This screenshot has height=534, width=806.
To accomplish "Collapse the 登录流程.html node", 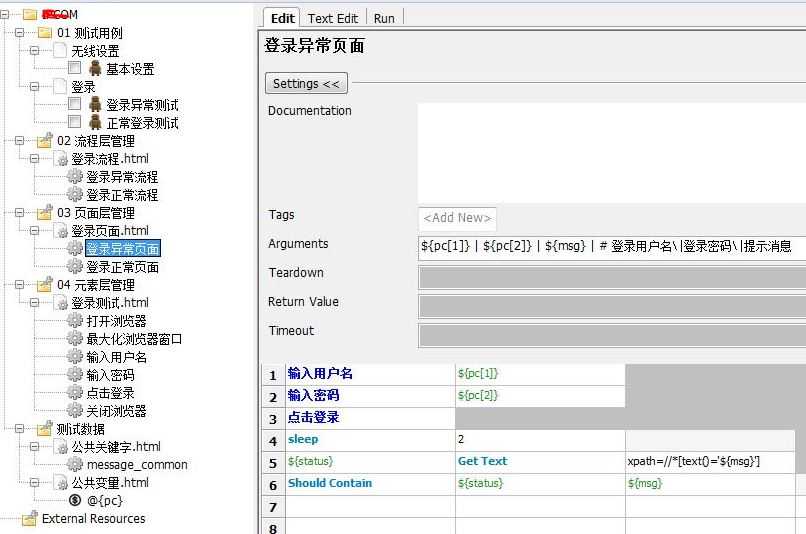I will pyautogui.click(x=34, y=158).
